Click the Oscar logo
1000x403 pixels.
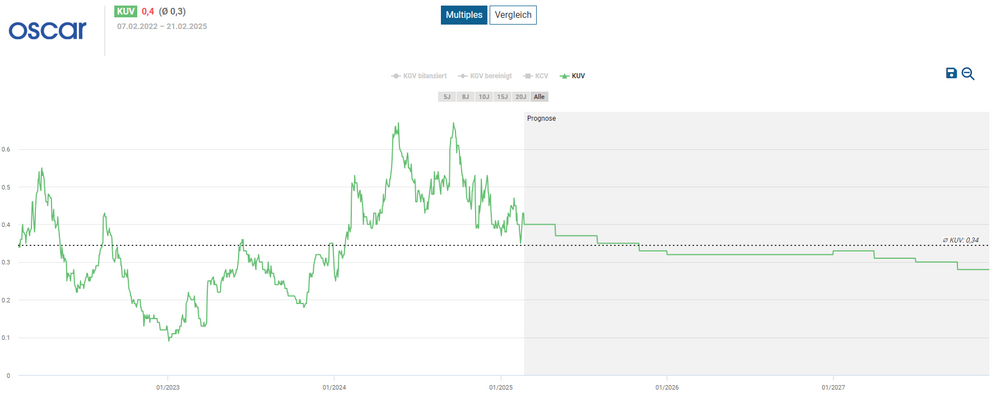tap(46, 31)
